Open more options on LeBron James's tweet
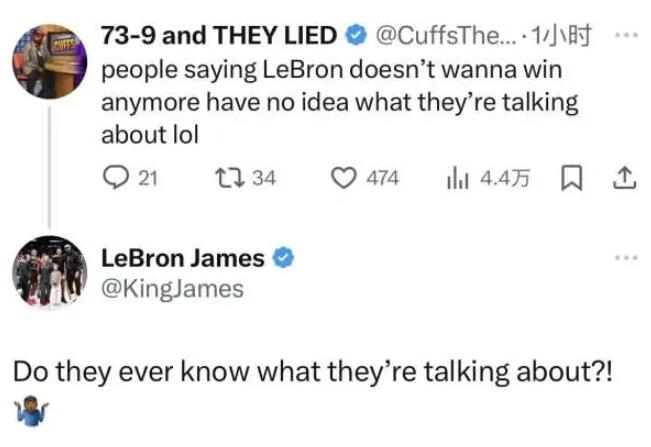651x447 pixels. 625,258
